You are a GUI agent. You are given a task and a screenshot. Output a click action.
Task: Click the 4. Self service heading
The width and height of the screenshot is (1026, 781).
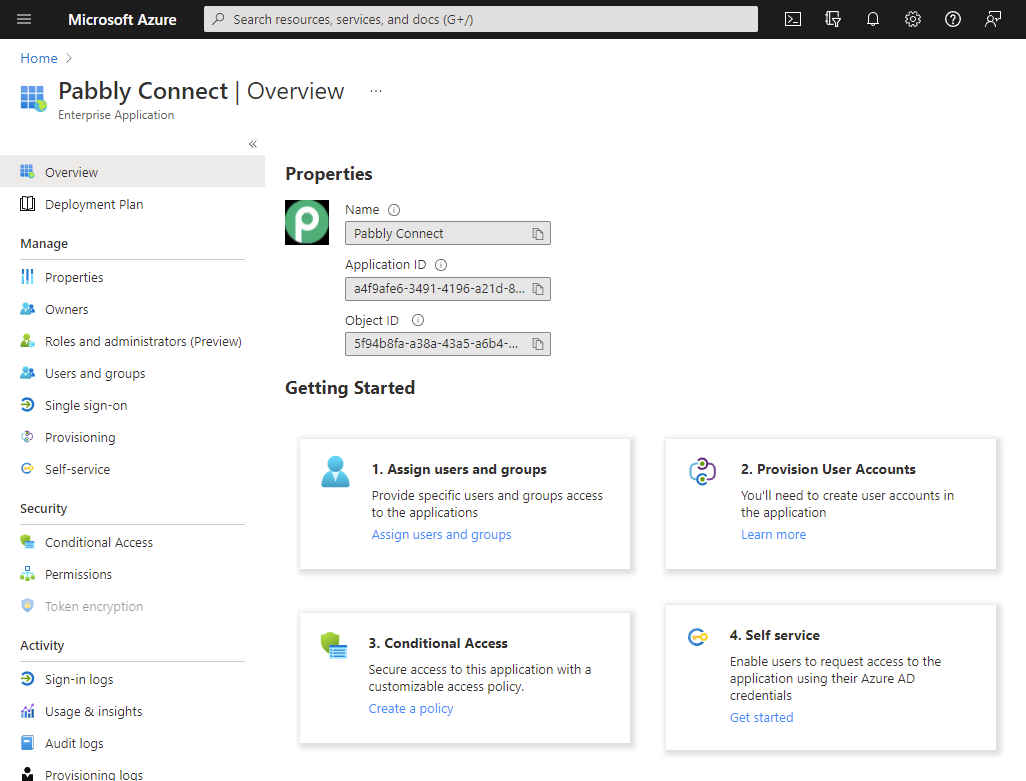[775, 635]
